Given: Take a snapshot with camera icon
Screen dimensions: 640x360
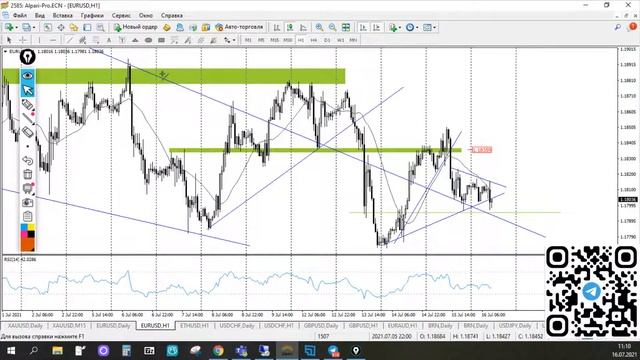Looking at the screenshot, I should click(28, 202).
